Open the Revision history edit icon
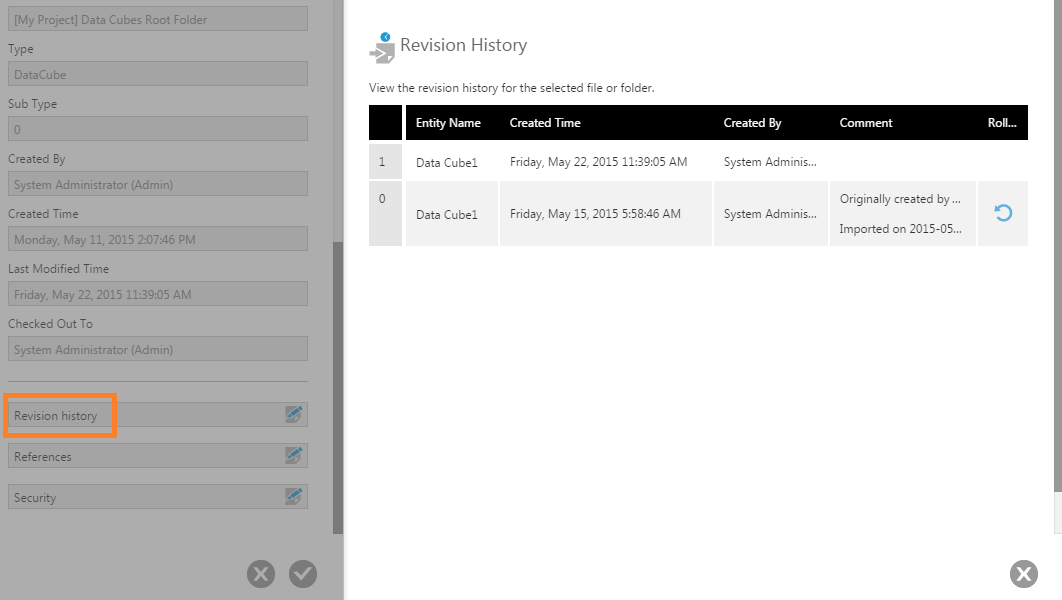 coord(293,414)
